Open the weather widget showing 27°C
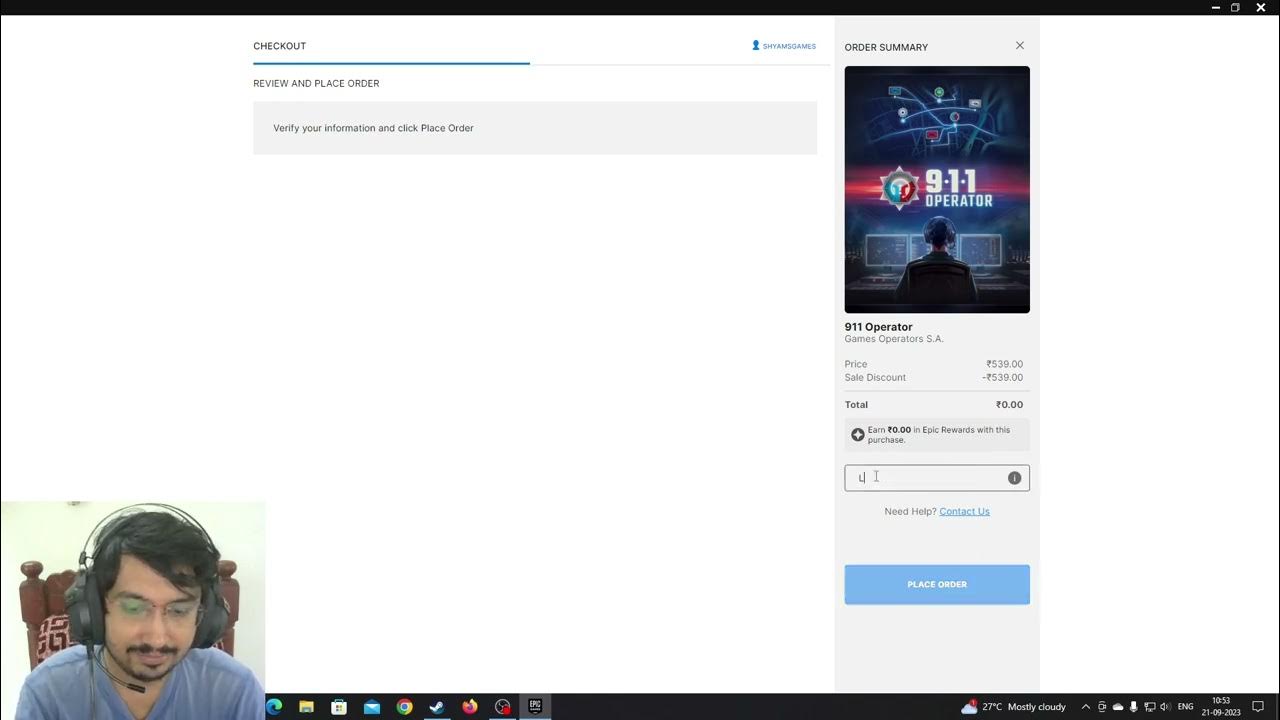The width and height of the screenshot is (1280, 720). (x=1013, y=707)
